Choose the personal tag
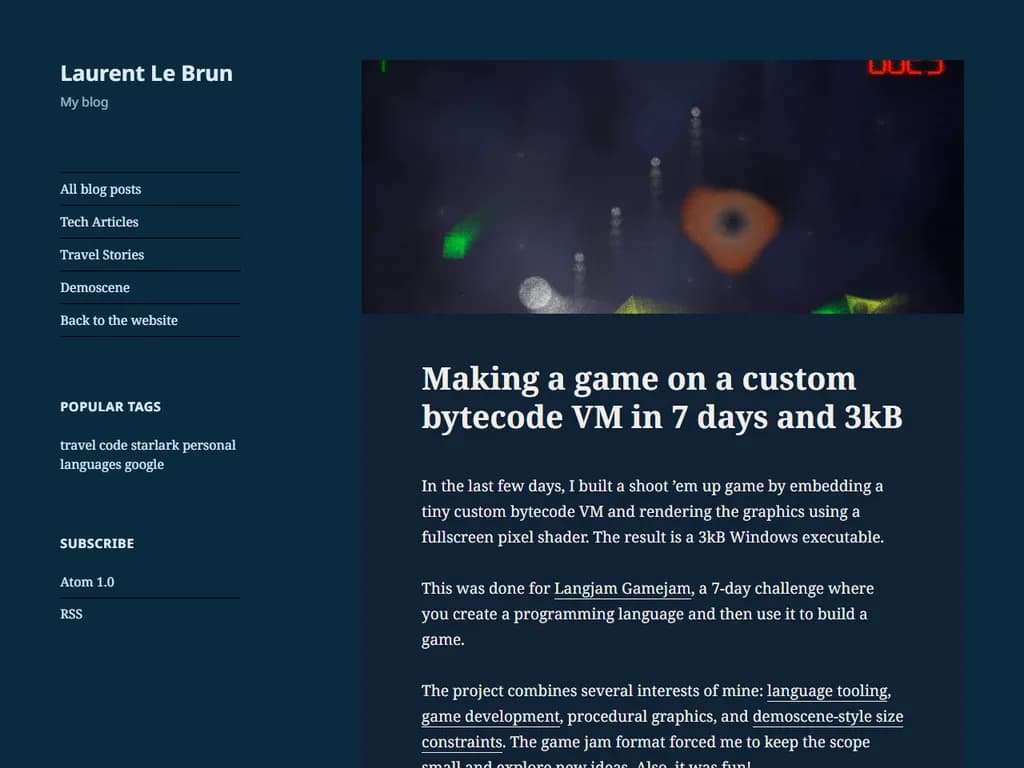 pos(209,445)
